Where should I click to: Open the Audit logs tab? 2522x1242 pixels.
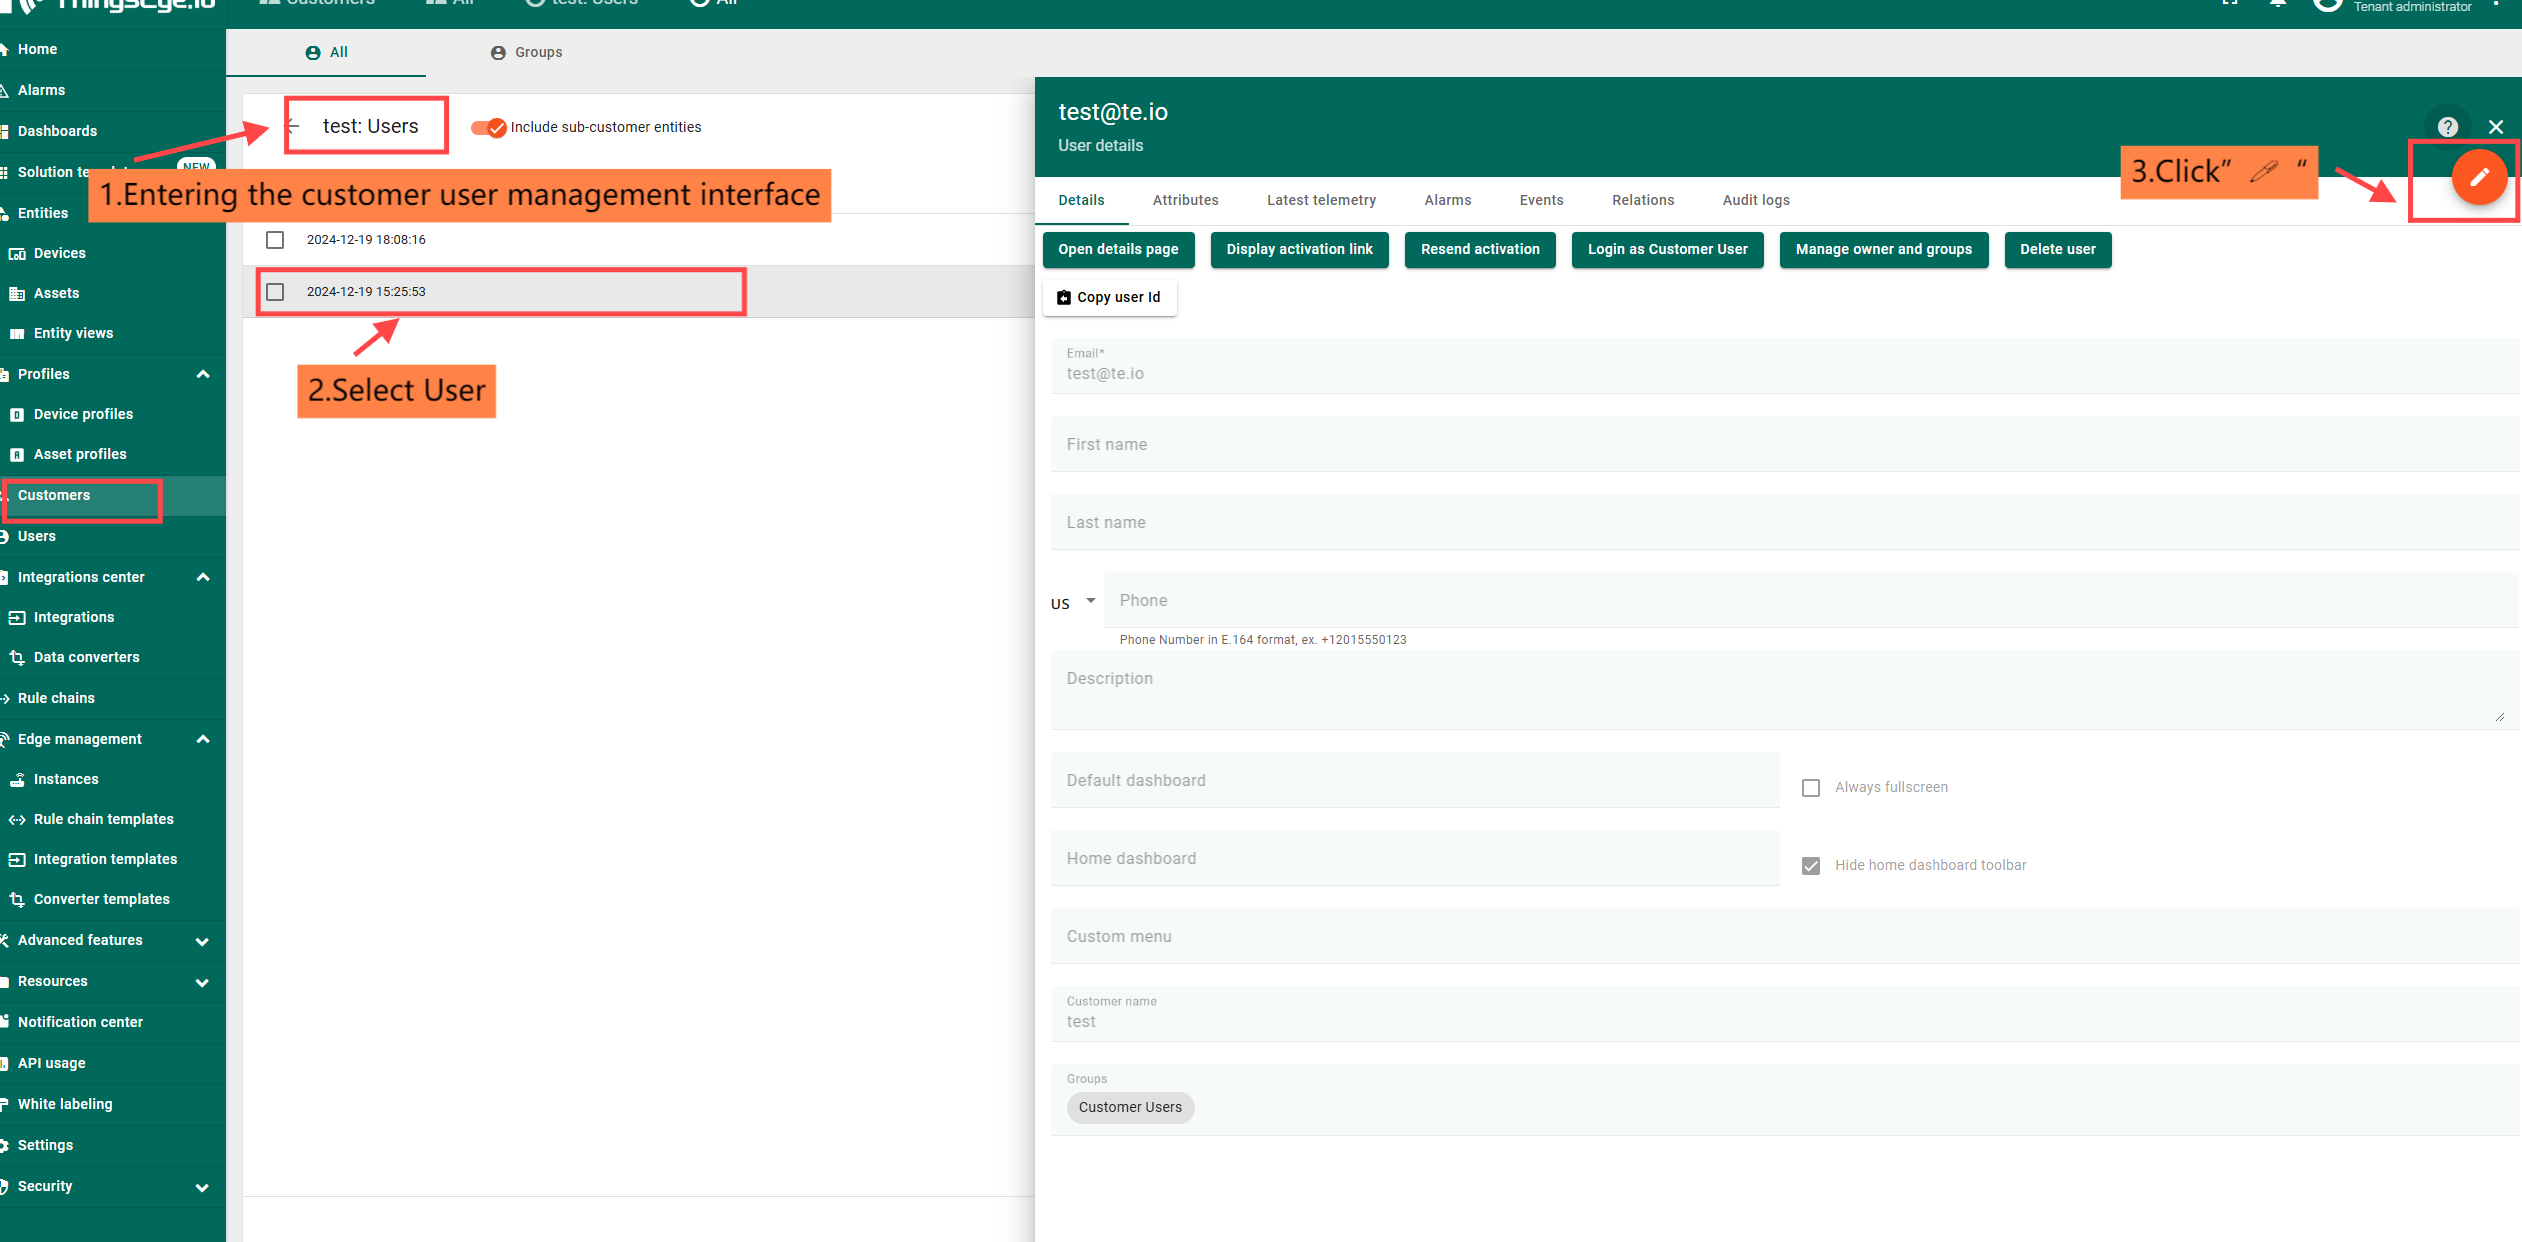pos(1755,200)
